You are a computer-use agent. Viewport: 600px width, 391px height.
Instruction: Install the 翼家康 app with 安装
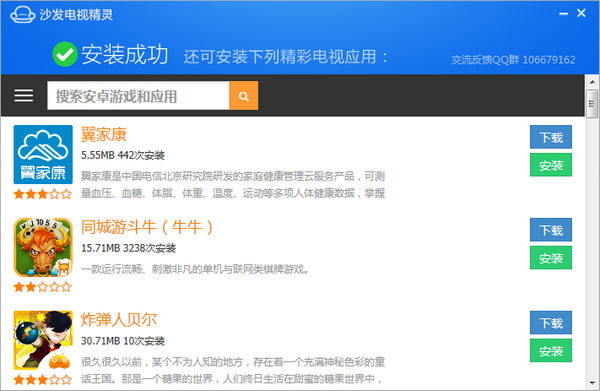[551, 165]
